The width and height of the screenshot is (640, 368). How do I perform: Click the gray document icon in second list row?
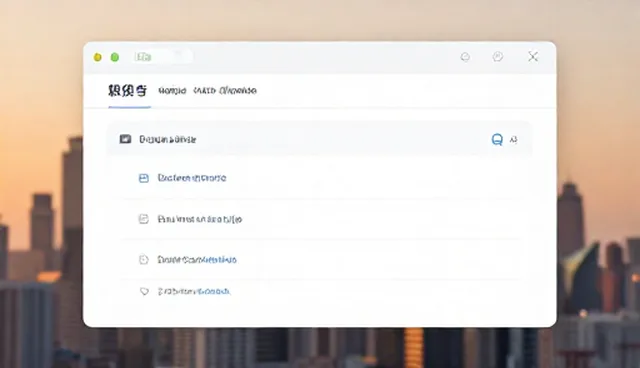(x=144, y=219)
